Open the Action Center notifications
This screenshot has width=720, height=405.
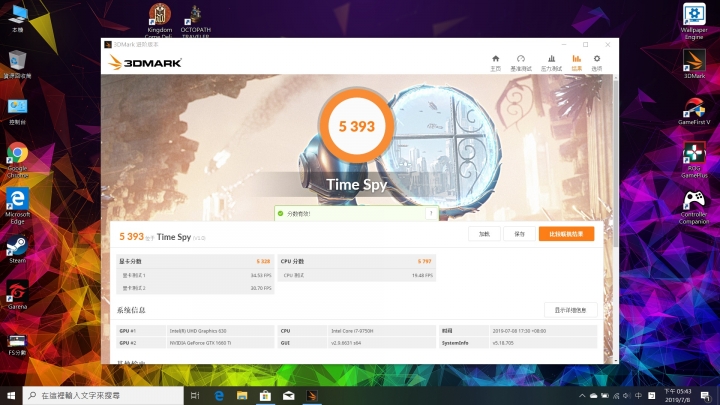point(706,395)
